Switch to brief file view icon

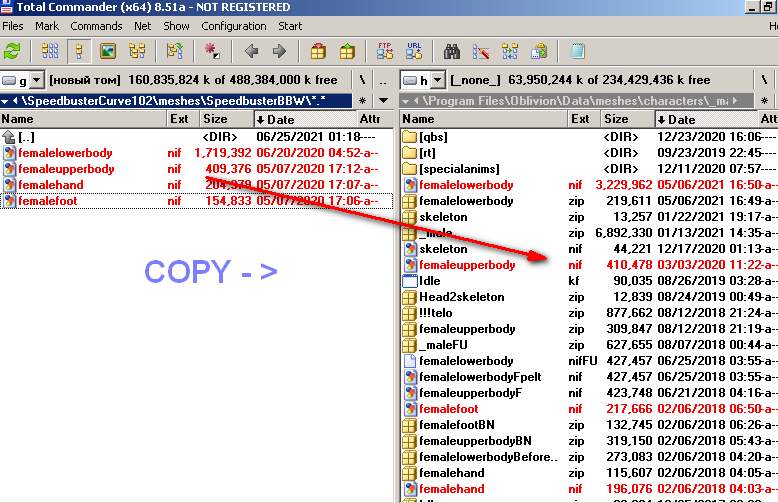pyautogui.click(x=50, y=51)
